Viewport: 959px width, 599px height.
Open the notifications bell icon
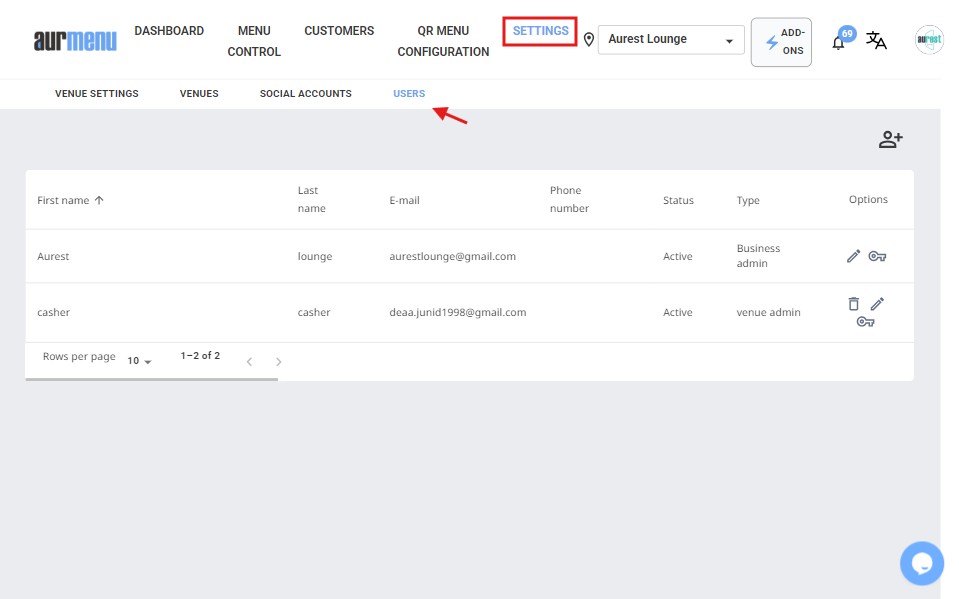pos(839,42)
